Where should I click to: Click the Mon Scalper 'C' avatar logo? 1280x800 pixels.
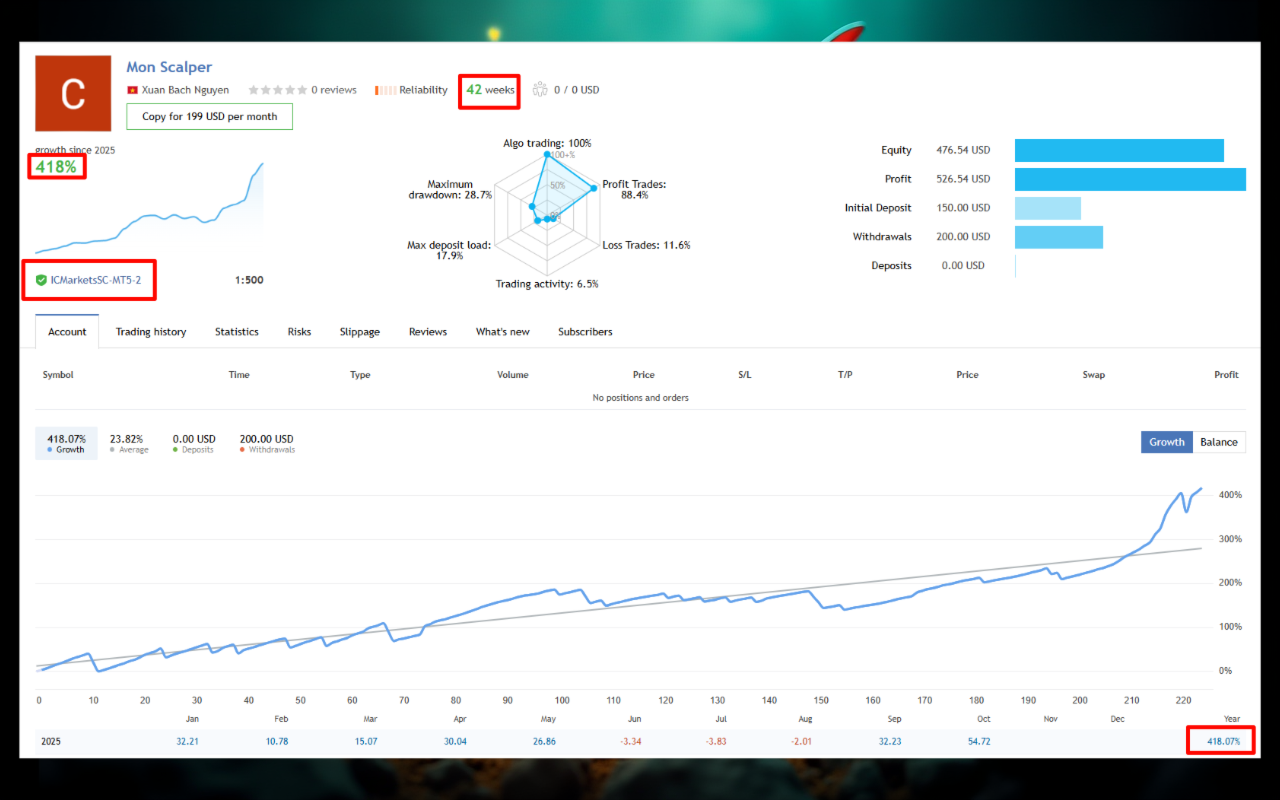click(73, 93)
